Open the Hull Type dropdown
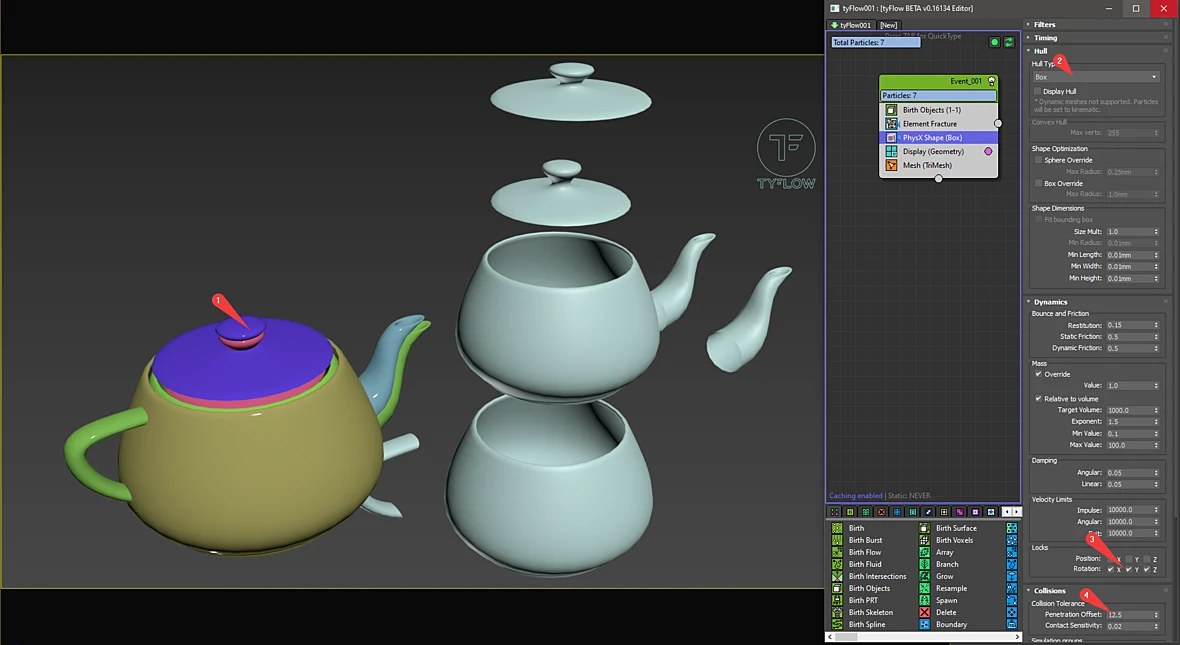This screenshot has height=645, width=1180. coord(1095,77)
